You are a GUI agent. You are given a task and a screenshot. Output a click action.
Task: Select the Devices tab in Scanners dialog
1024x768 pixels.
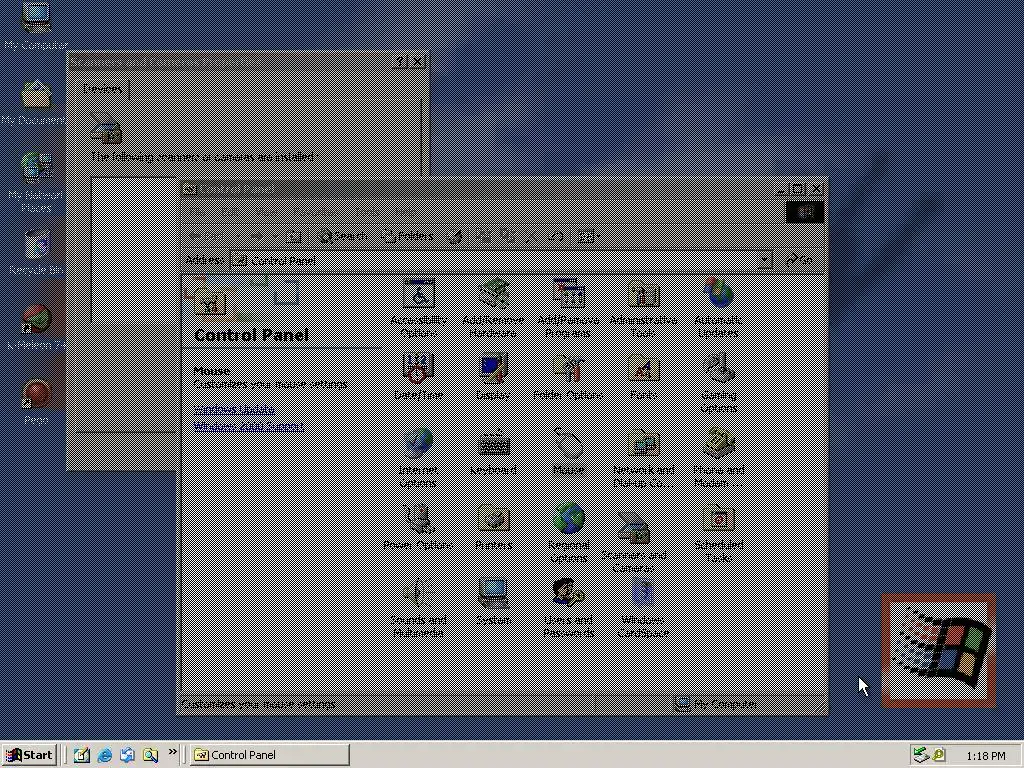click(103, 89)
